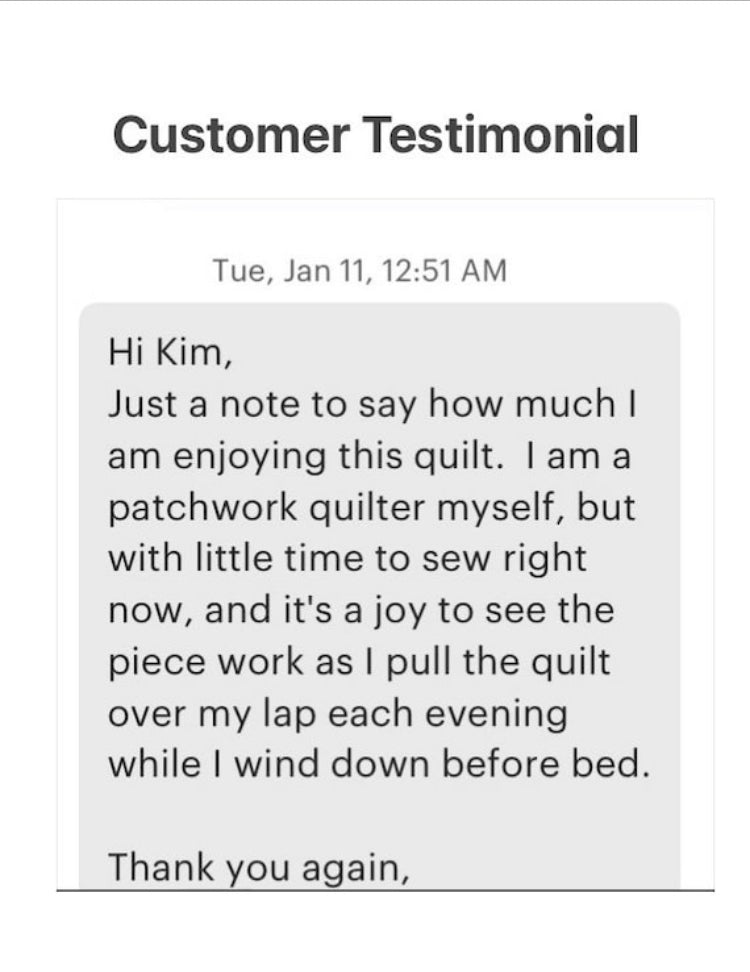The width and height of the screenshot is (750, 972).
Task: Click the "Customer Testimonial" heading
Action: [375, 135]
